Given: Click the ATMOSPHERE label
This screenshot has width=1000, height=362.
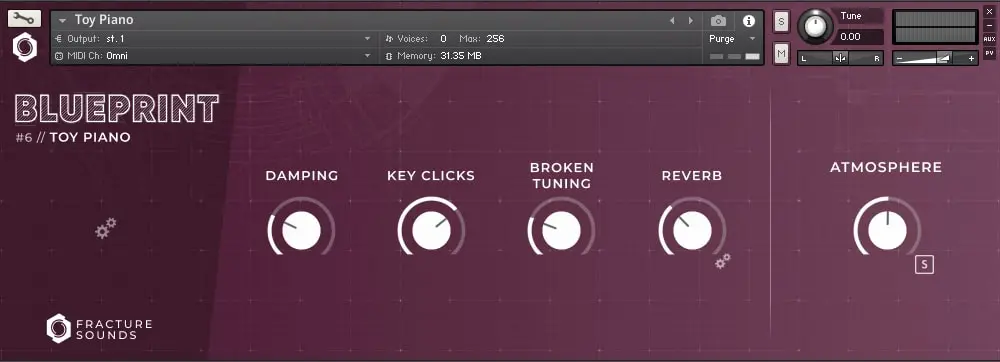Looking at the screenshot, I should tap(886, 168).
